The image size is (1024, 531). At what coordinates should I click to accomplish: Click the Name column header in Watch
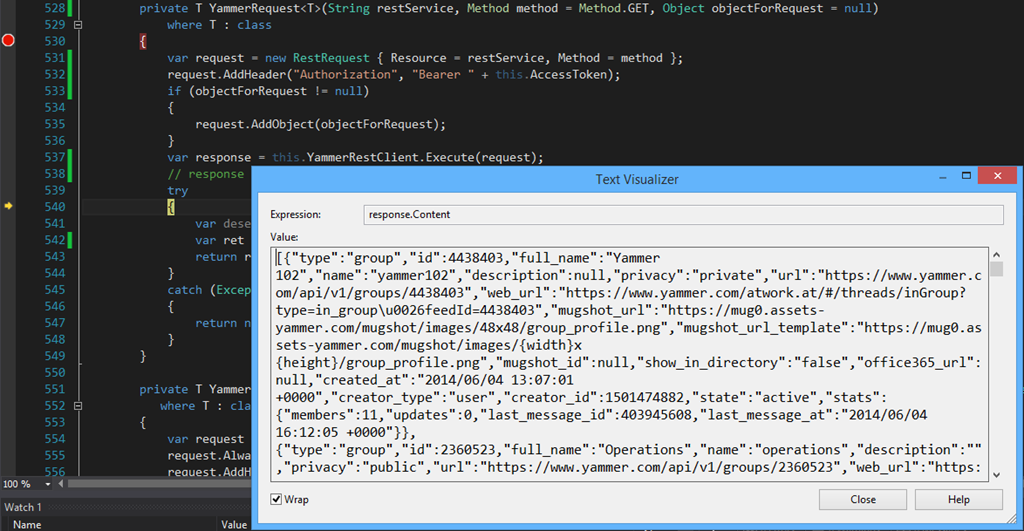(28, 524)
